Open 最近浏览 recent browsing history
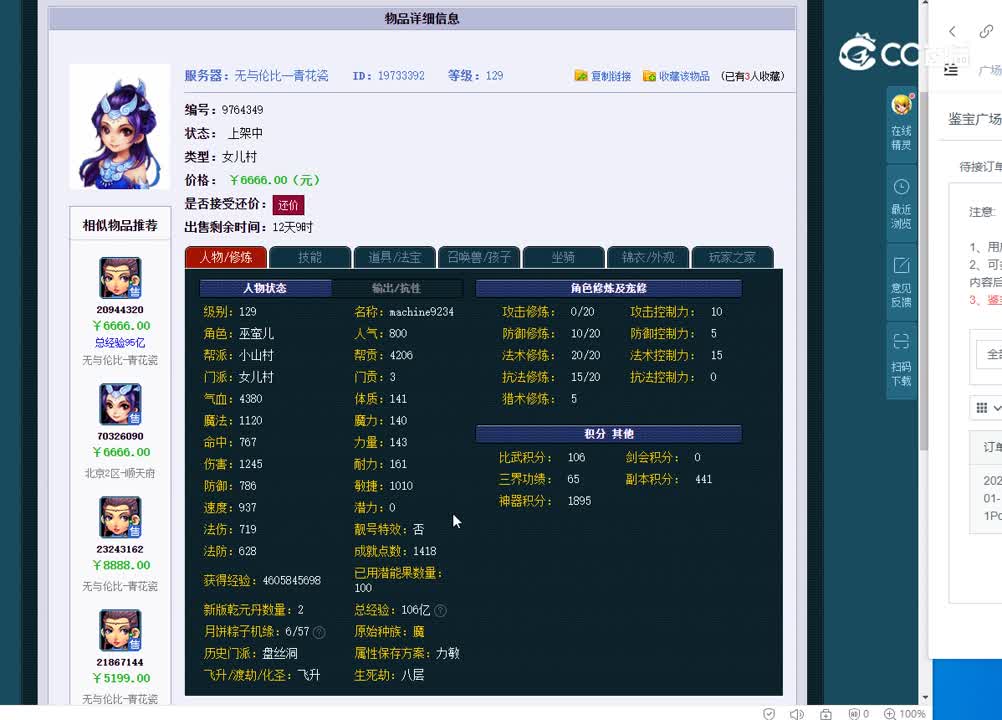 point(901,203)
